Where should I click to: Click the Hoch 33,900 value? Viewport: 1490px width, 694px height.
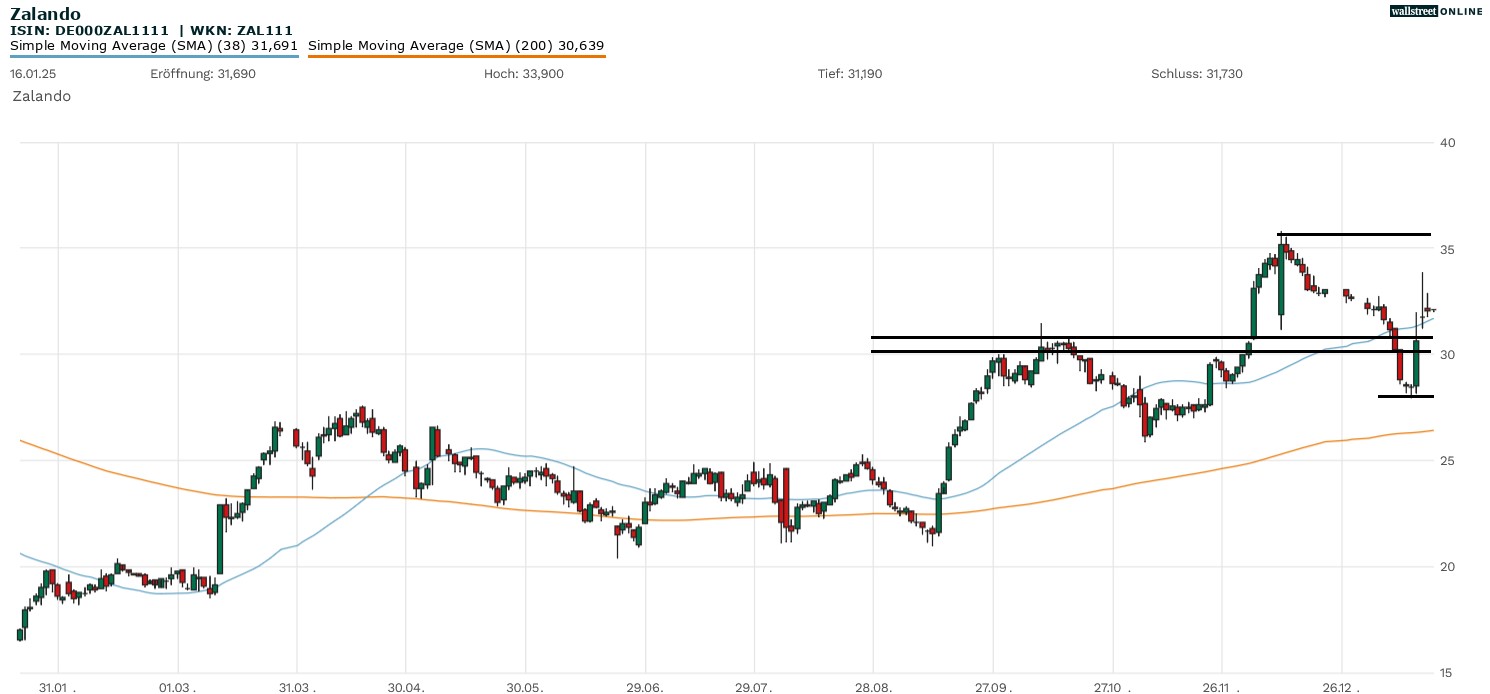pos(523,74)
